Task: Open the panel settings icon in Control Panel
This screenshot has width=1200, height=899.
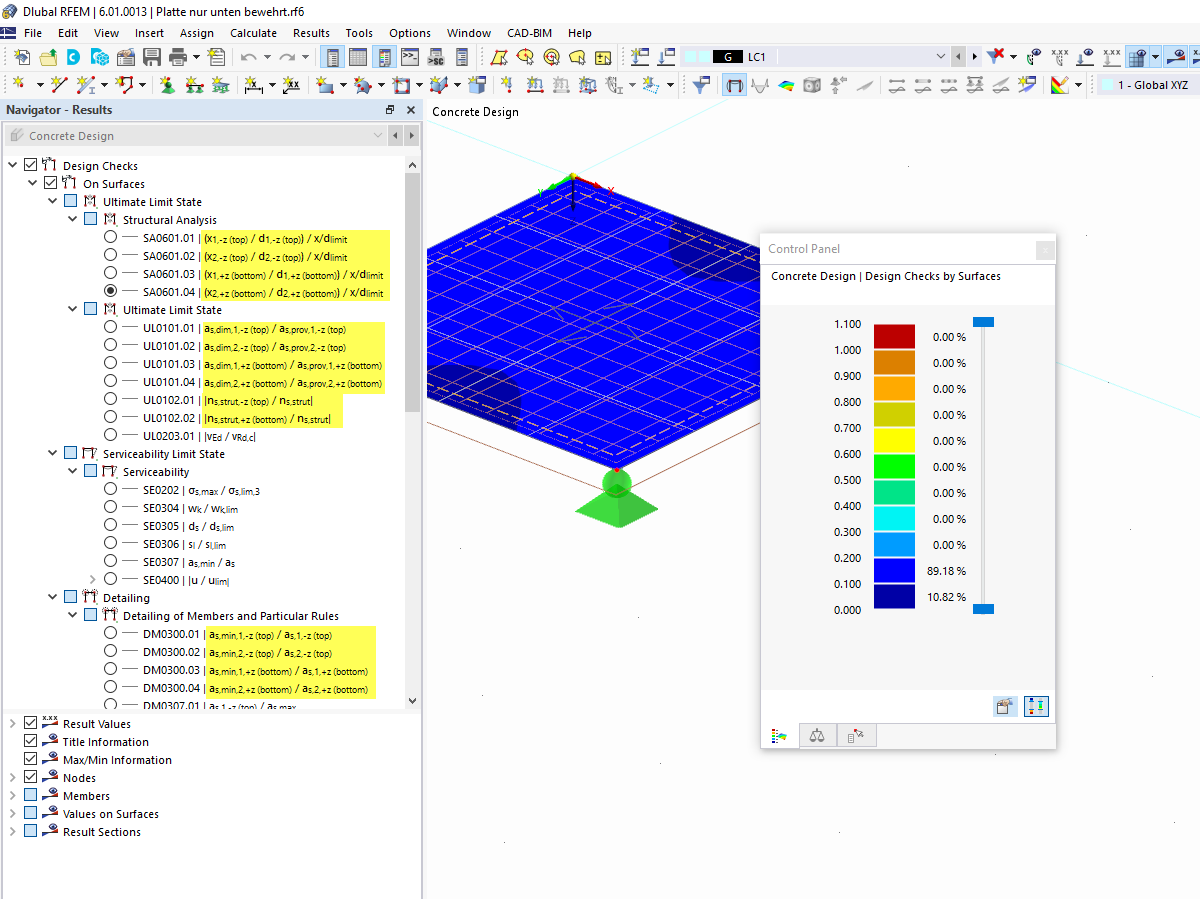Action: (x=1005, y=706)
